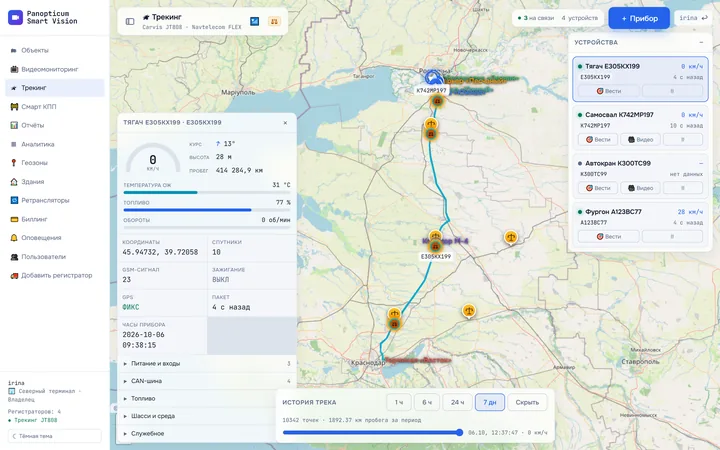The width and height of the screenshot is (720, 450).
Task: Toggle the Тёмная тема switch
Action: [x=55, y=436]
